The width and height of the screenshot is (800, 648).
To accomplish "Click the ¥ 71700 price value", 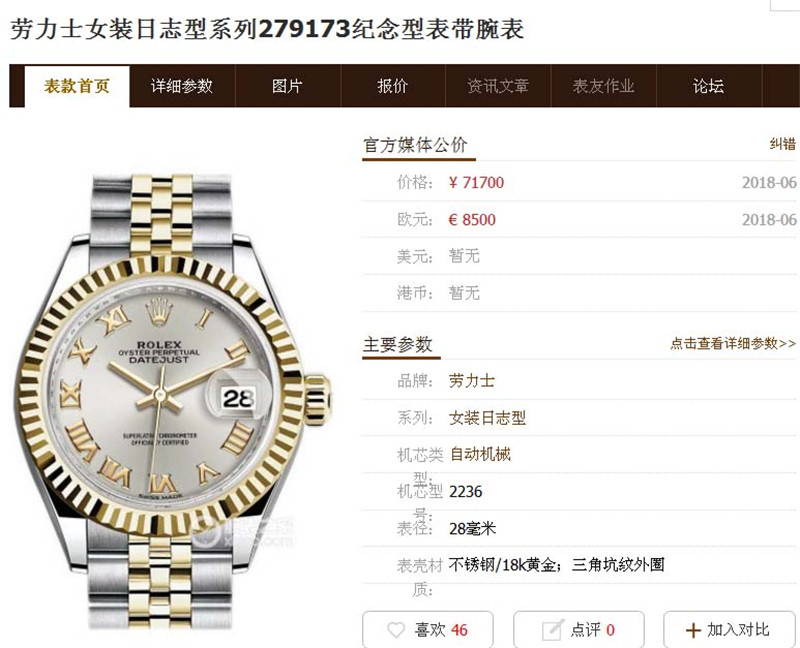I will [476, 182].
